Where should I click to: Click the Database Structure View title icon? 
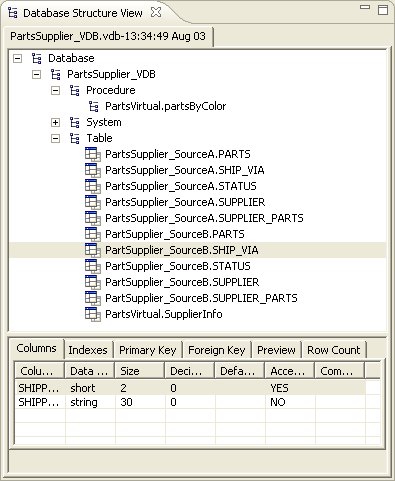(x=13, y=13)
